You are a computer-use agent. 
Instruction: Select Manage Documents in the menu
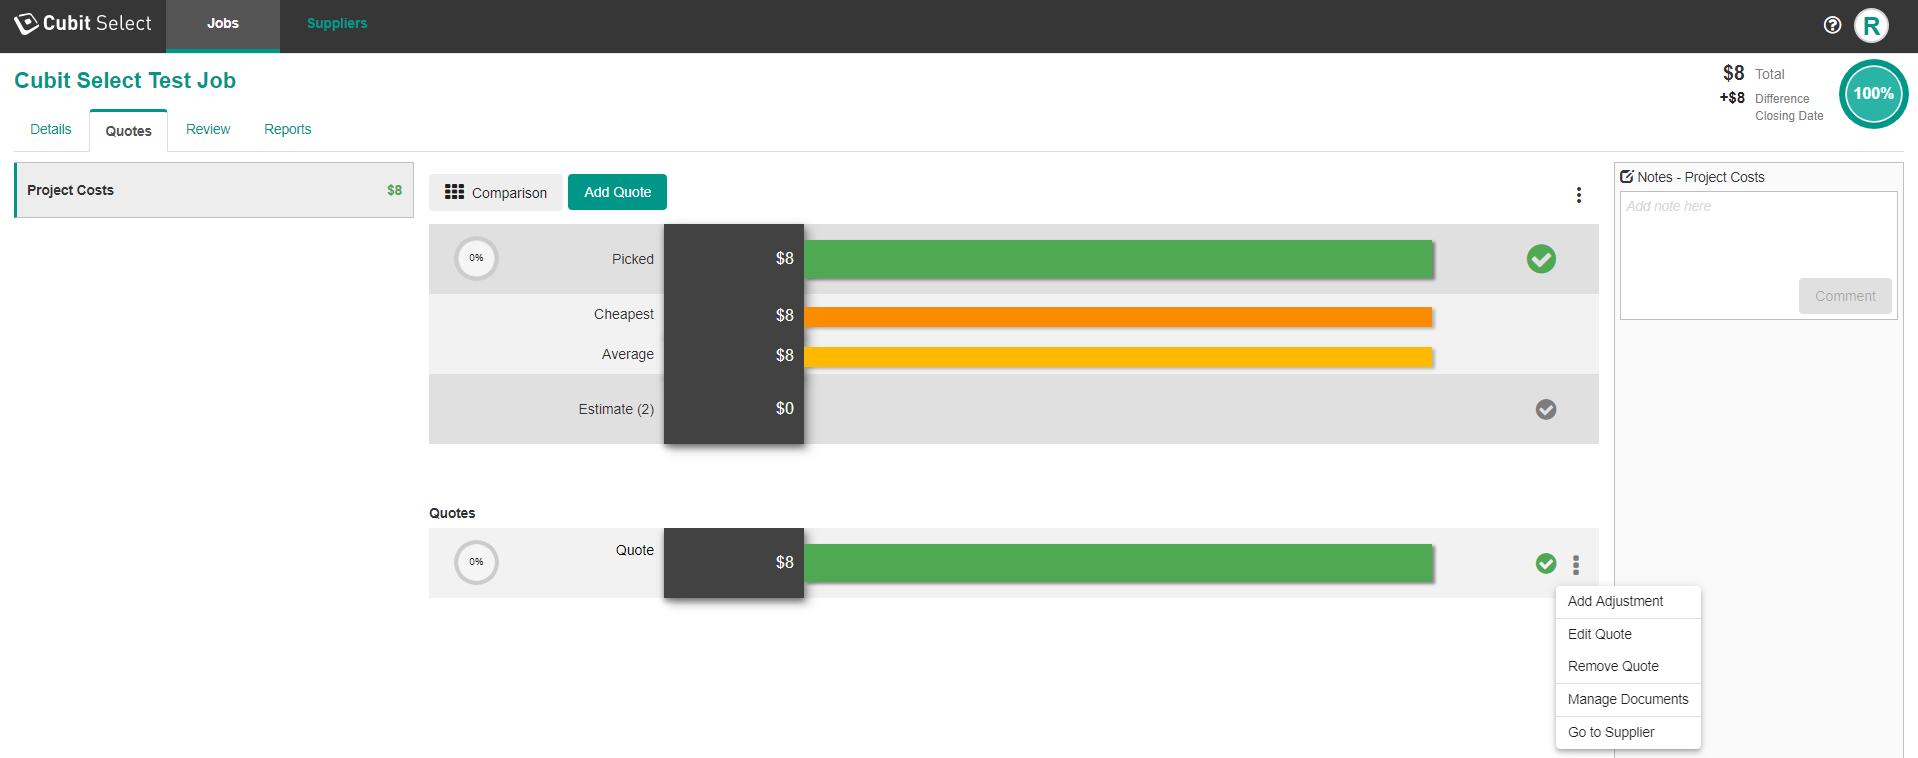click(x=1628, y=699)
